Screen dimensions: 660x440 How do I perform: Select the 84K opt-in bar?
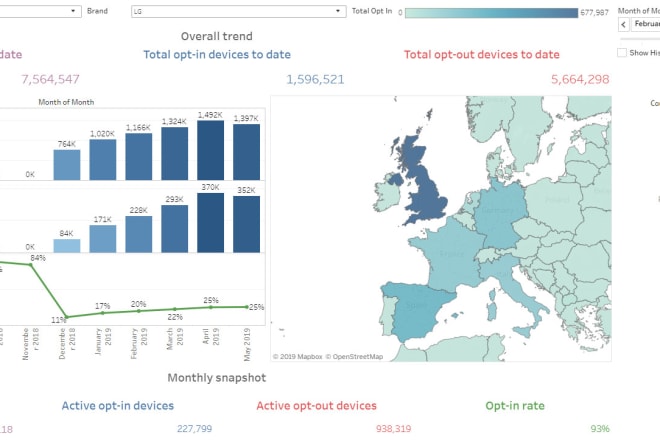[67, 246]
